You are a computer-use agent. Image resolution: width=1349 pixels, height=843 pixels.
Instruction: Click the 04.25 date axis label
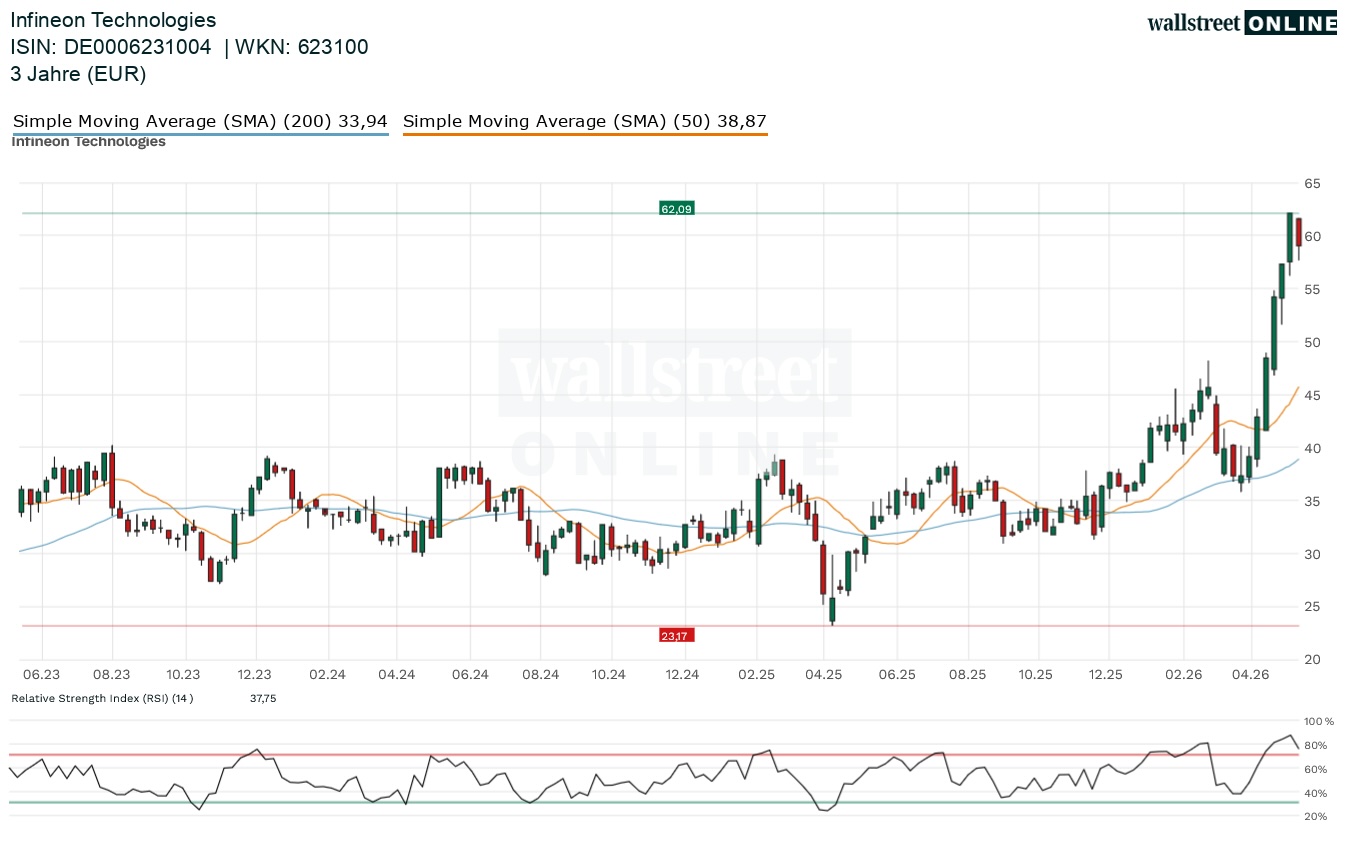point(825,675)
